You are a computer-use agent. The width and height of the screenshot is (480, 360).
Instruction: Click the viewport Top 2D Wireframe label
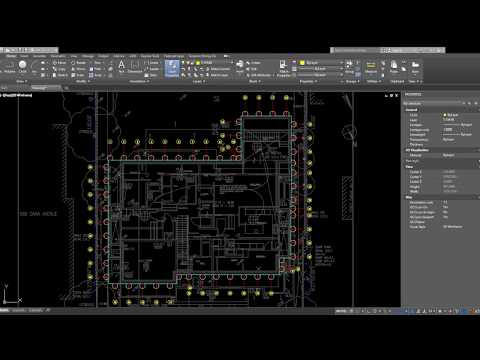pos(16,95)
